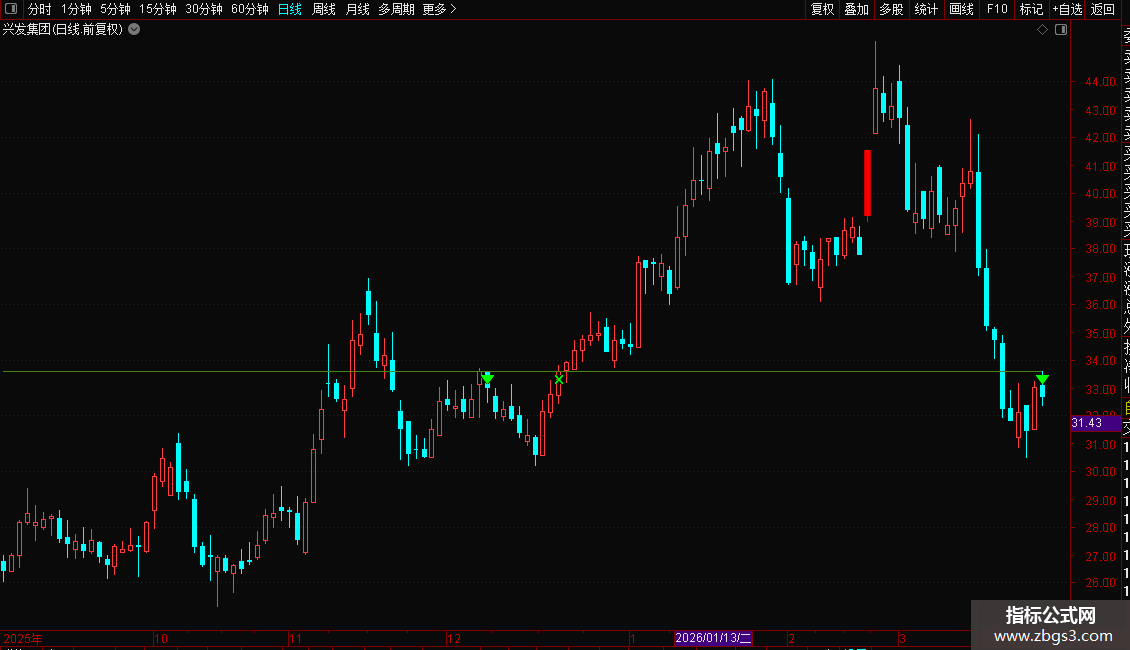Click the 2025年 label on time axis
The width and height of the screenshot is (1130, 650).
[22, 638]
